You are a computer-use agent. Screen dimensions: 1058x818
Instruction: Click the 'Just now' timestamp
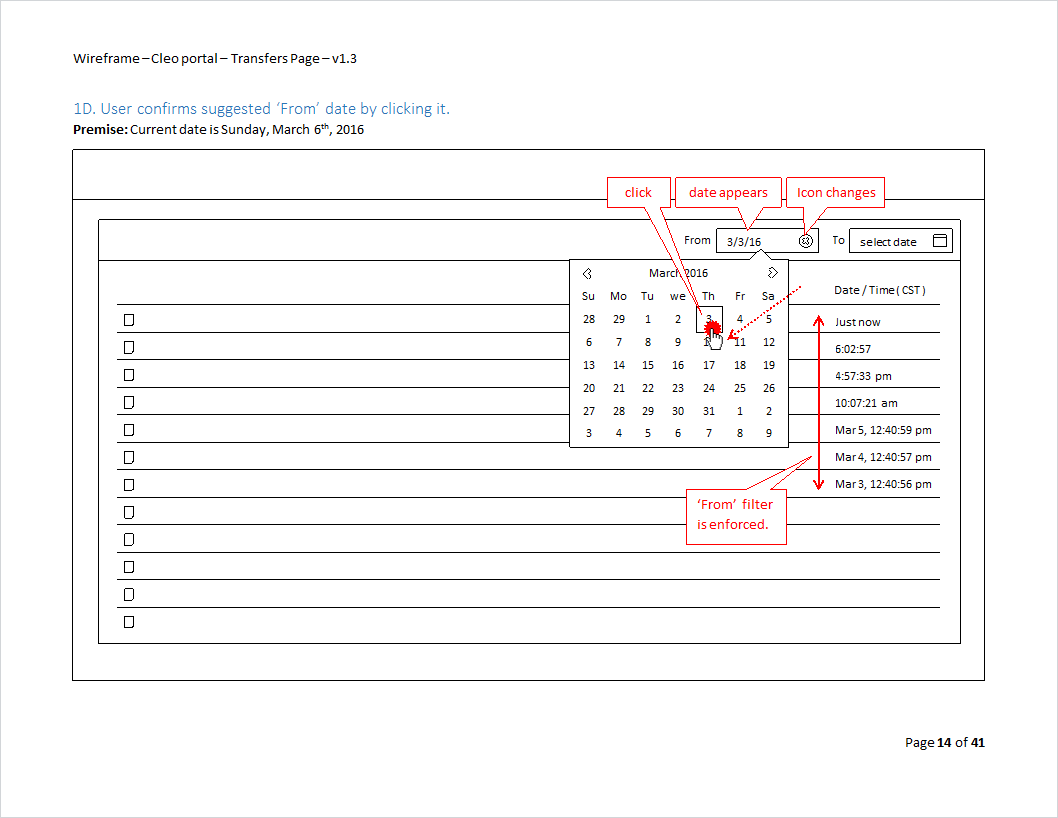pyautogui.click(x=858, y=322)
